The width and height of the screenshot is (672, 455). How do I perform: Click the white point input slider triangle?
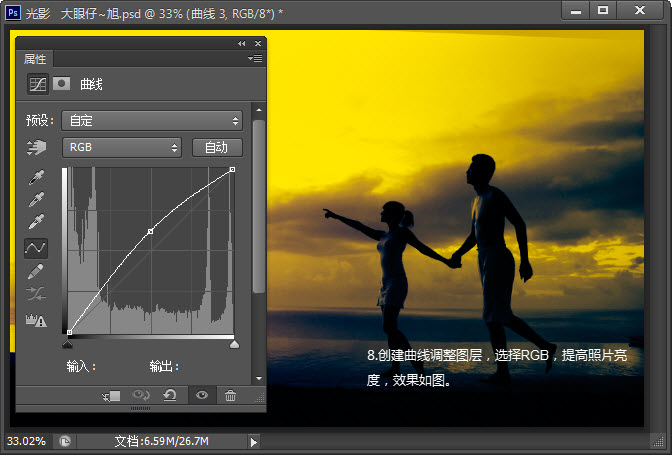(x=234, y=344)
